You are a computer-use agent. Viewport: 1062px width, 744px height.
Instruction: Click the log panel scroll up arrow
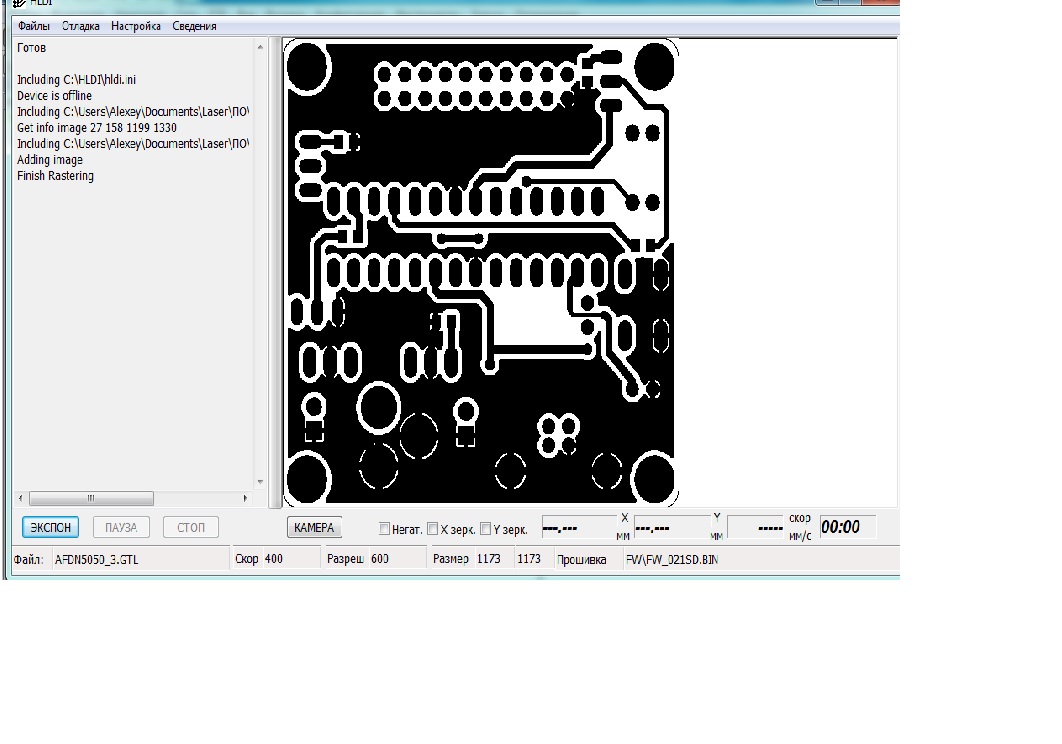[260, 47]
